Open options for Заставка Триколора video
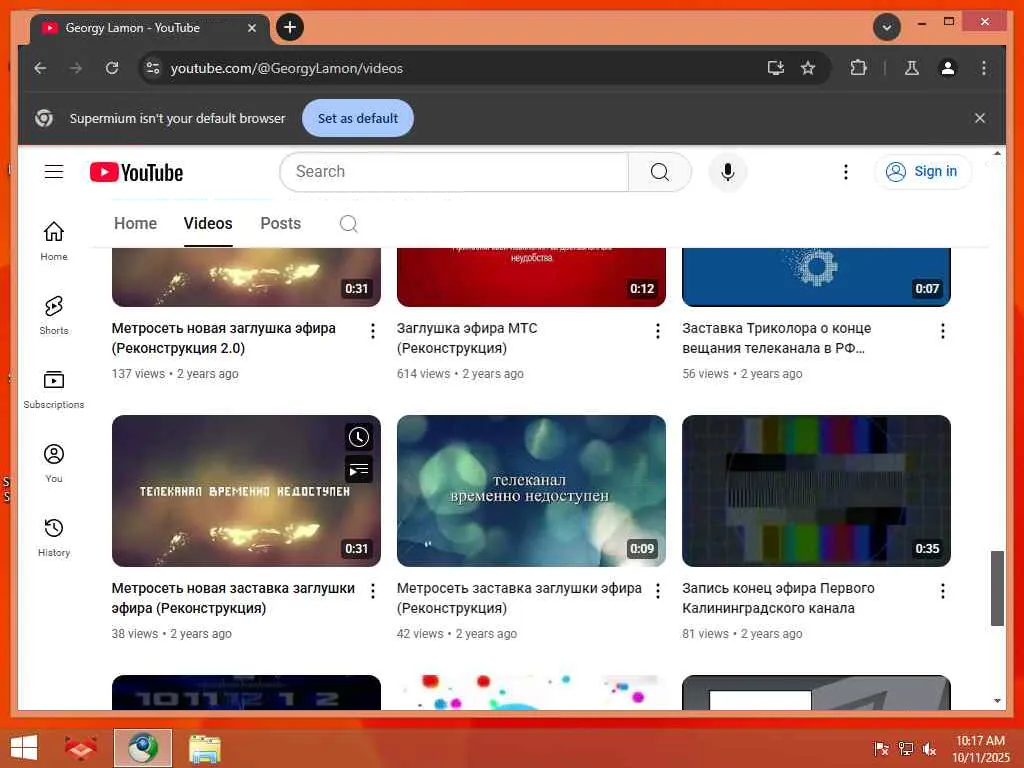The image size is (1024, 768). point(942,331)
